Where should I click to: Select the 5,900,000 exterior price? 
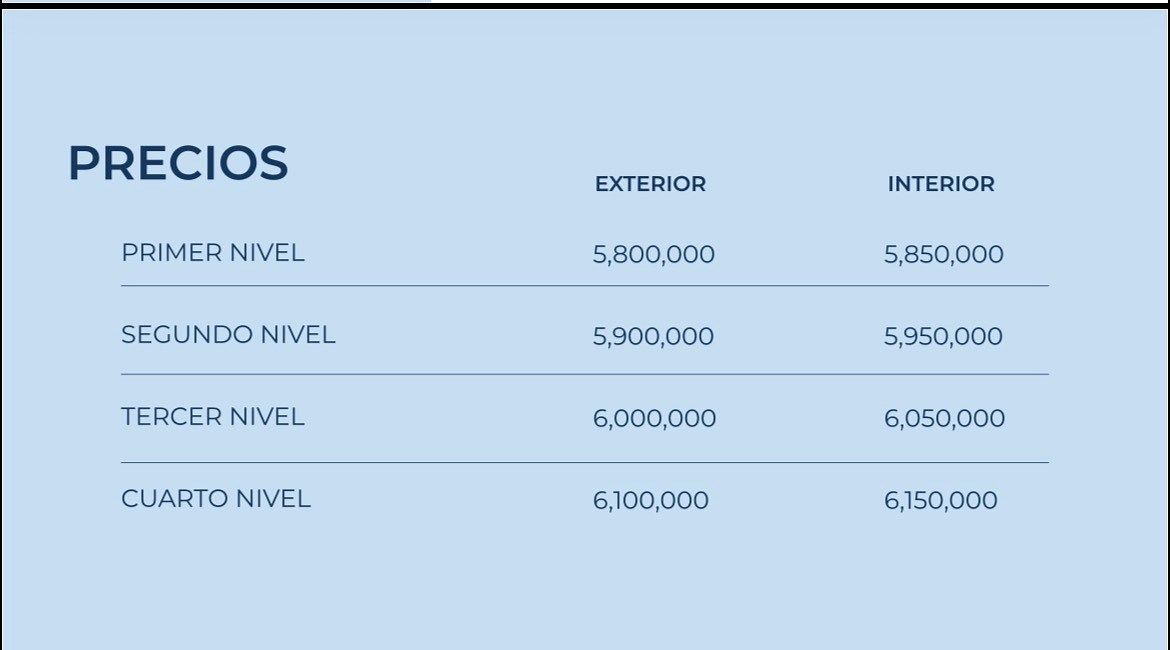[x=653, y=337]
